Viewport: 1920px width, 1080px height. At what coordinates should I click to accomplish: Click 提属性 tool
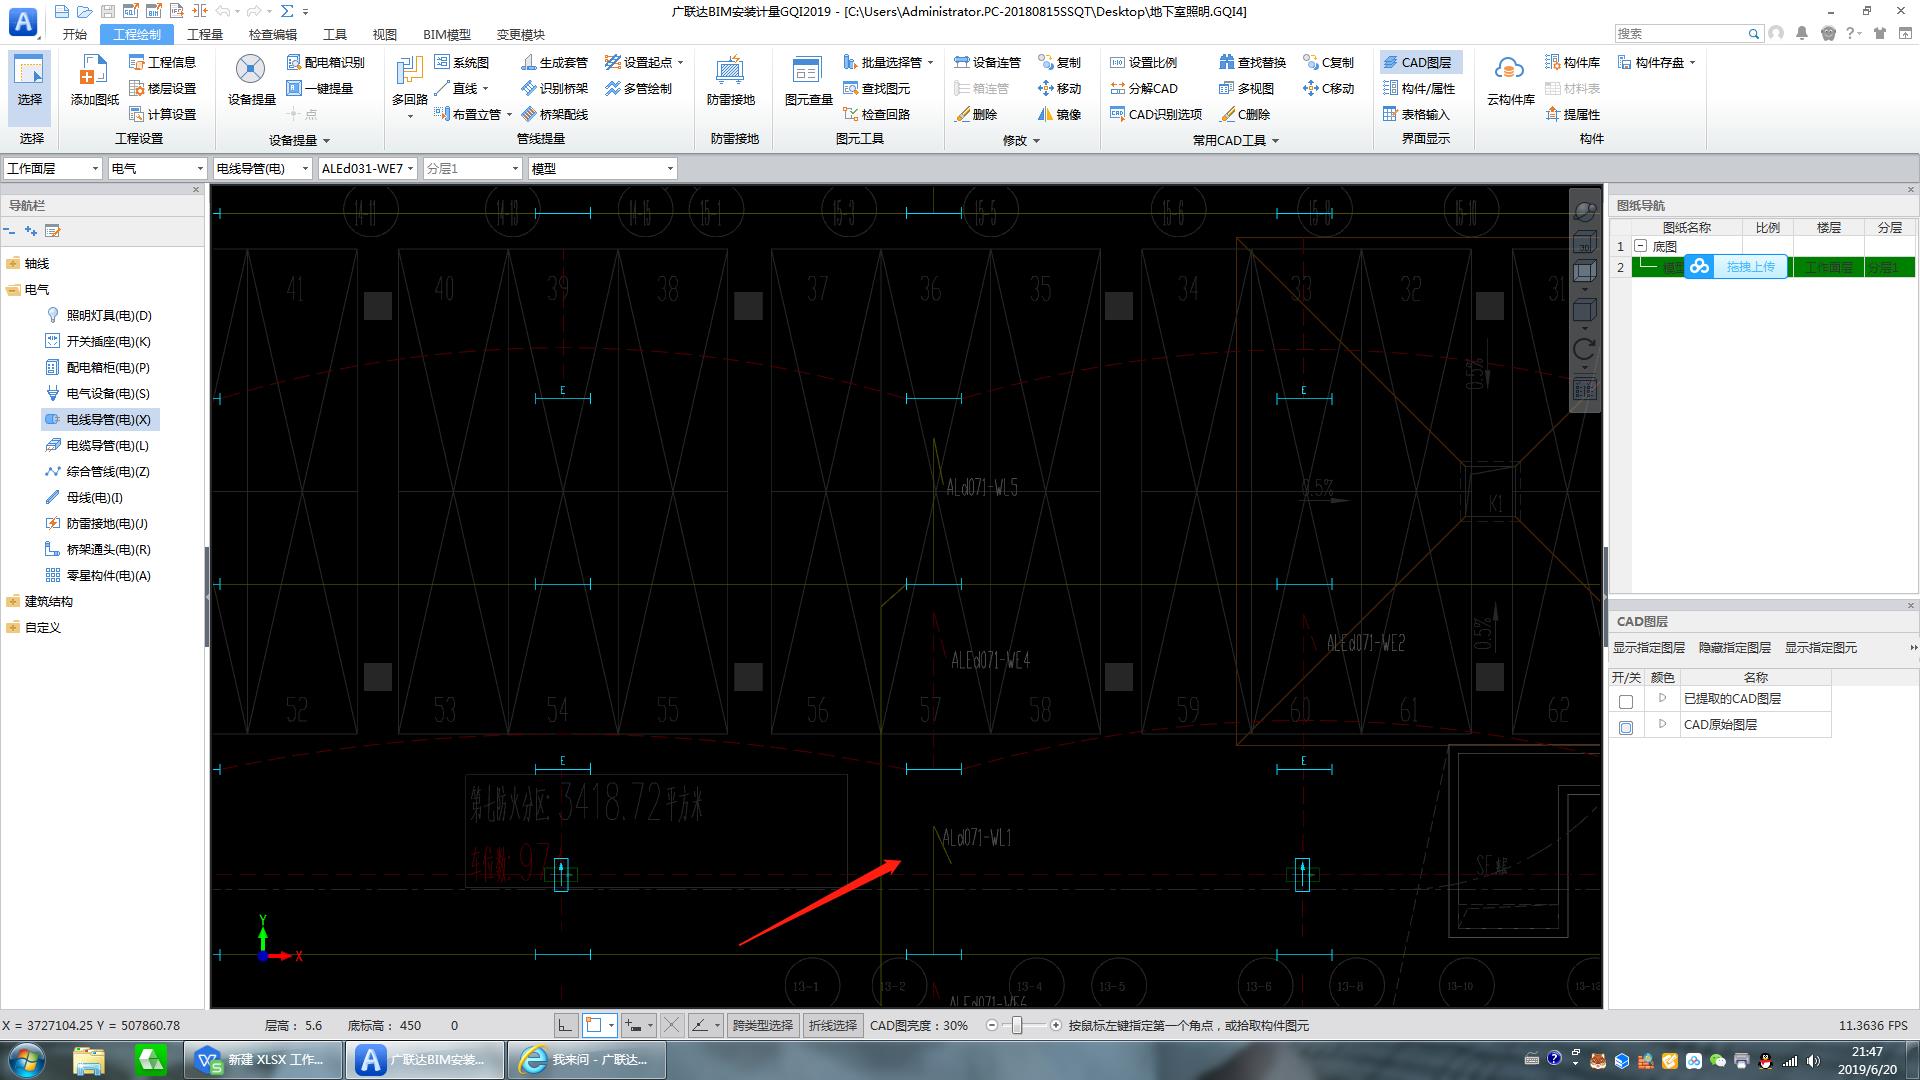pos(1572,114)
